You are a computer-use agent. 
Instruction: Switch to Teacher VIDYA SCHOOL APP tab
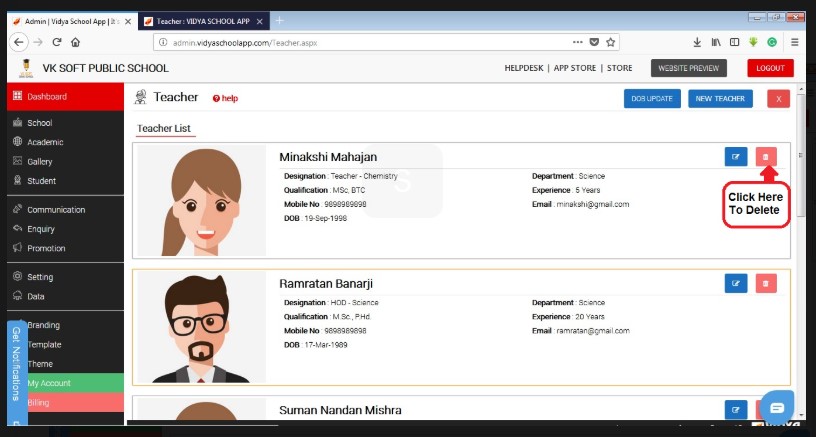(x=204, y=21)
